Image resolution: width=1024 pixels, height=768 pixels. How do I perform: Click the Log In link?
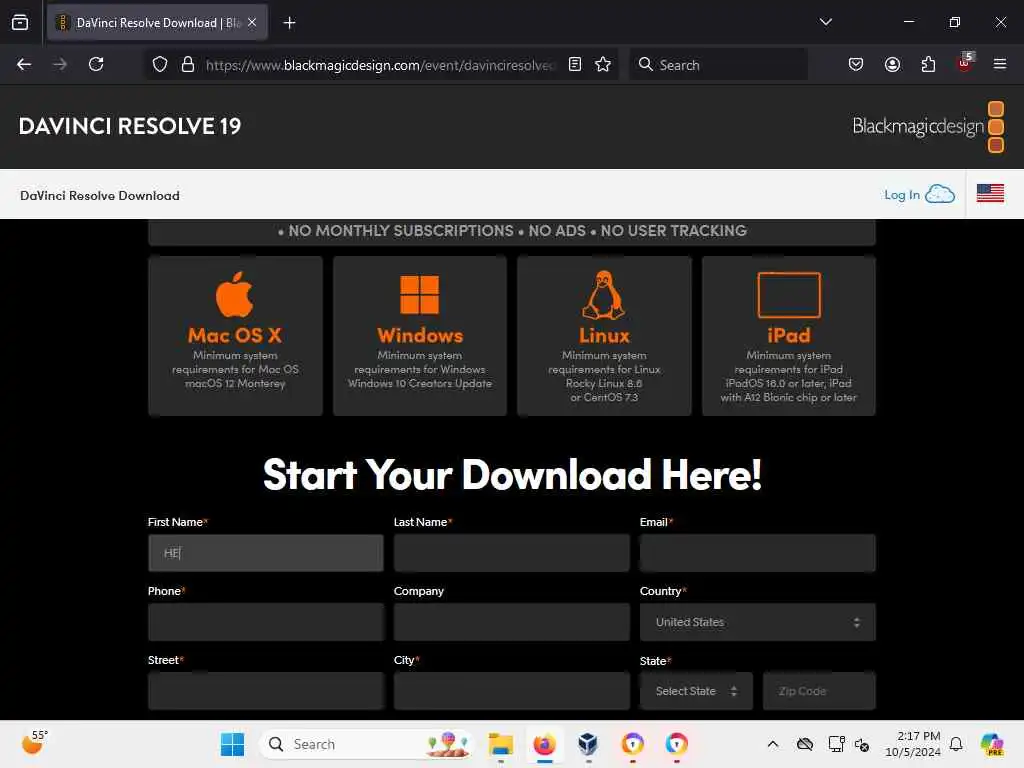coord(901,195)
